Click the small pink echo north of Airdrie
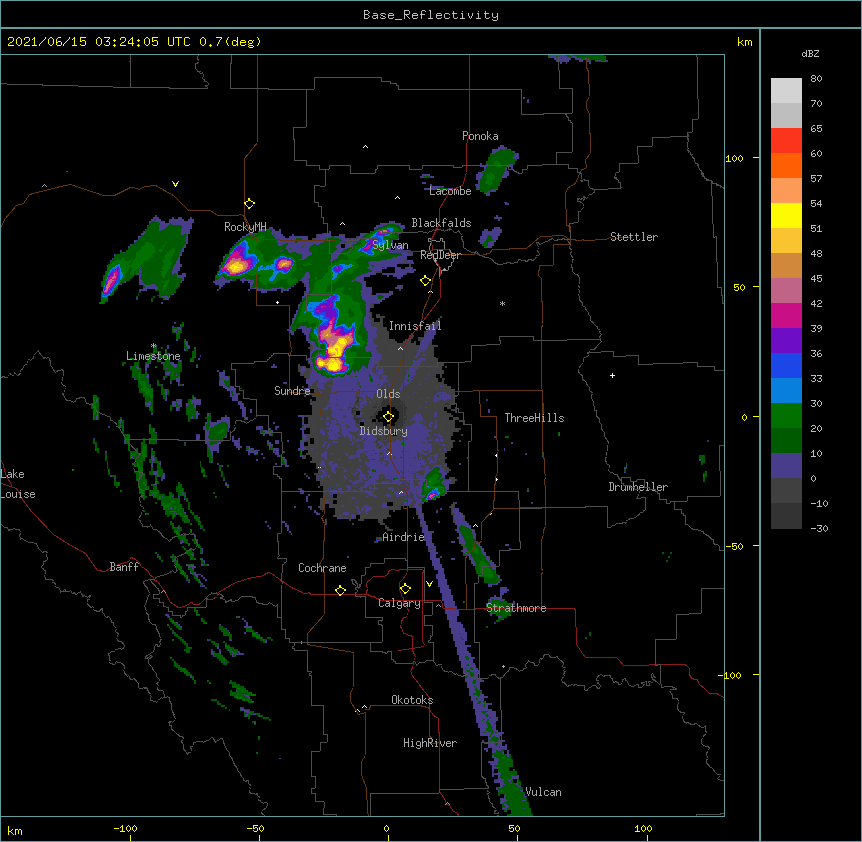This screenshot has width=862, height=842. point(432,495)
